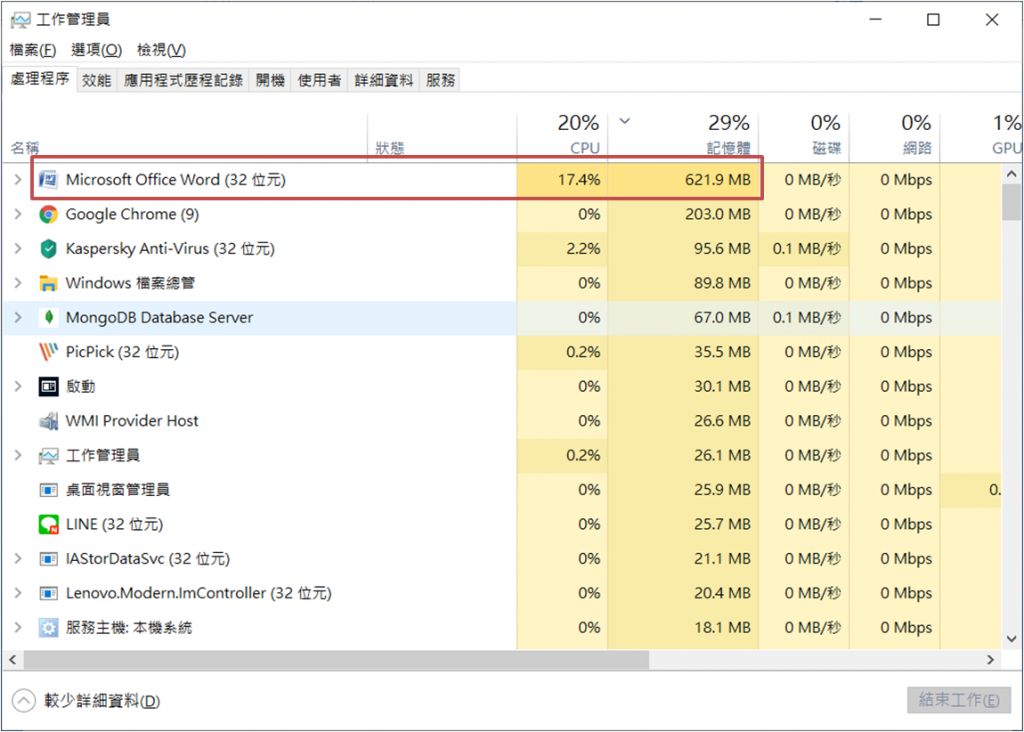
Task: Click the 95.6 MB memory value
Action: click(722, 249)
